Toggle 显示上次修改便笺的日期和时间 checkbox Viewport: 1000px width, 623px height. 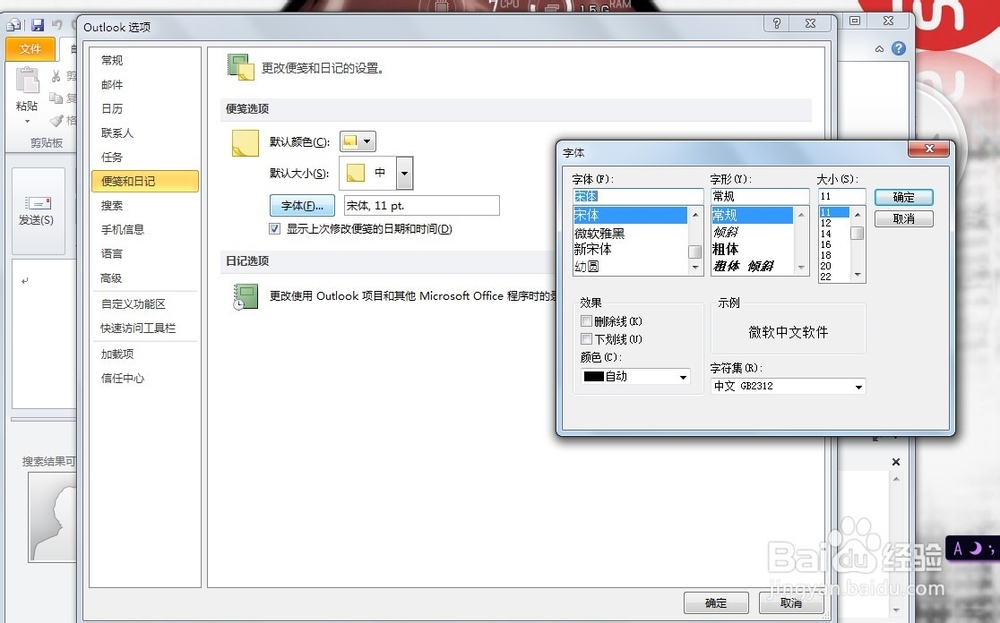(275, 229)
